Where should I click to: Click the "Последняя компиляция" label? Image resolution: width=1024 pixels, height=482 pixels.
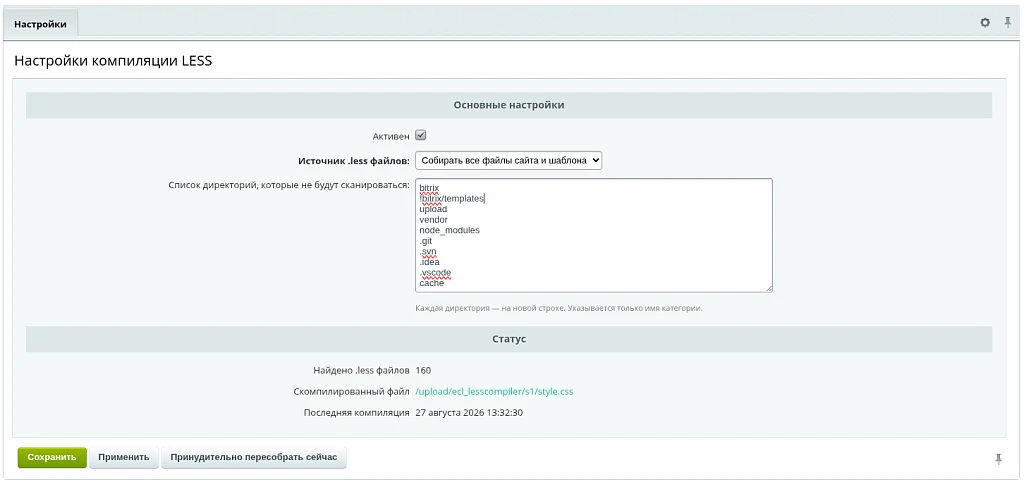(357, 413)
